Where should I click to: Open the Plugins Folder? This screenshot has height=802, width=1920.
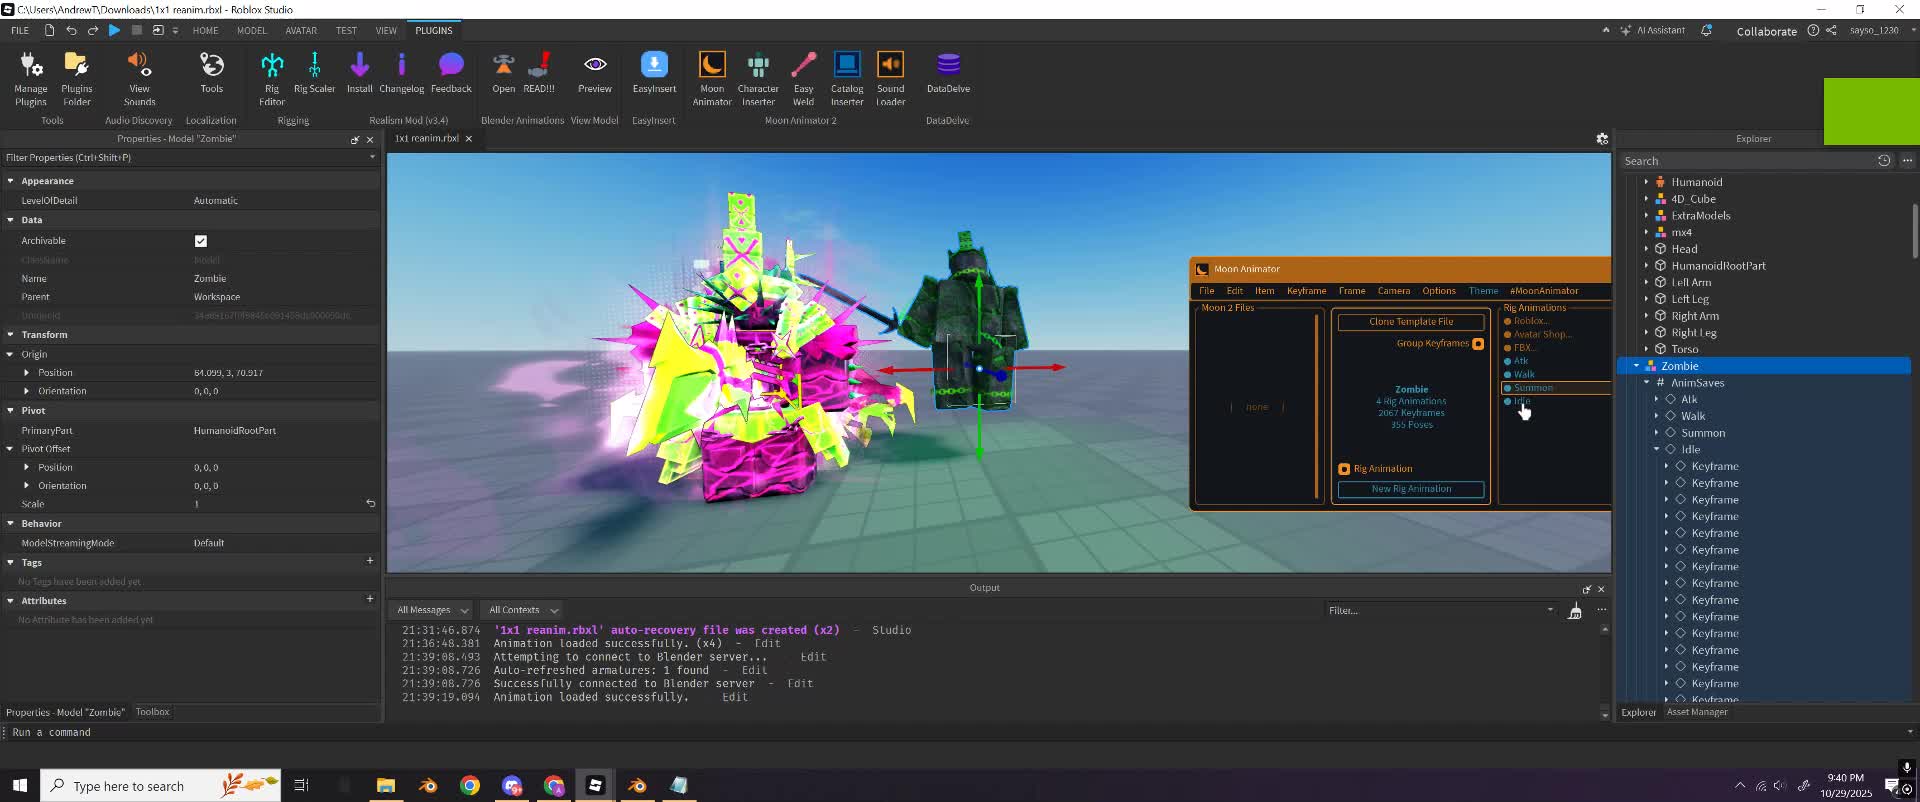pos(76,78)
